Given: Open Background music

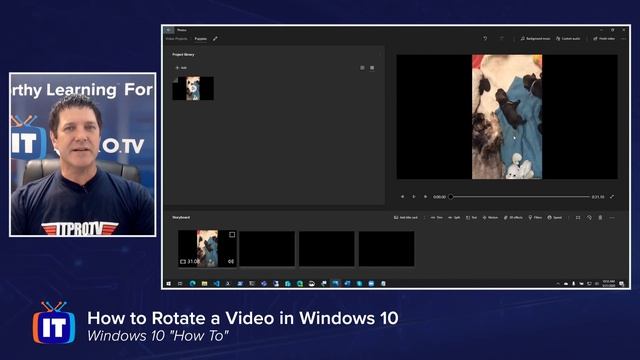Looking at the screenshot, I should [535, 38].
